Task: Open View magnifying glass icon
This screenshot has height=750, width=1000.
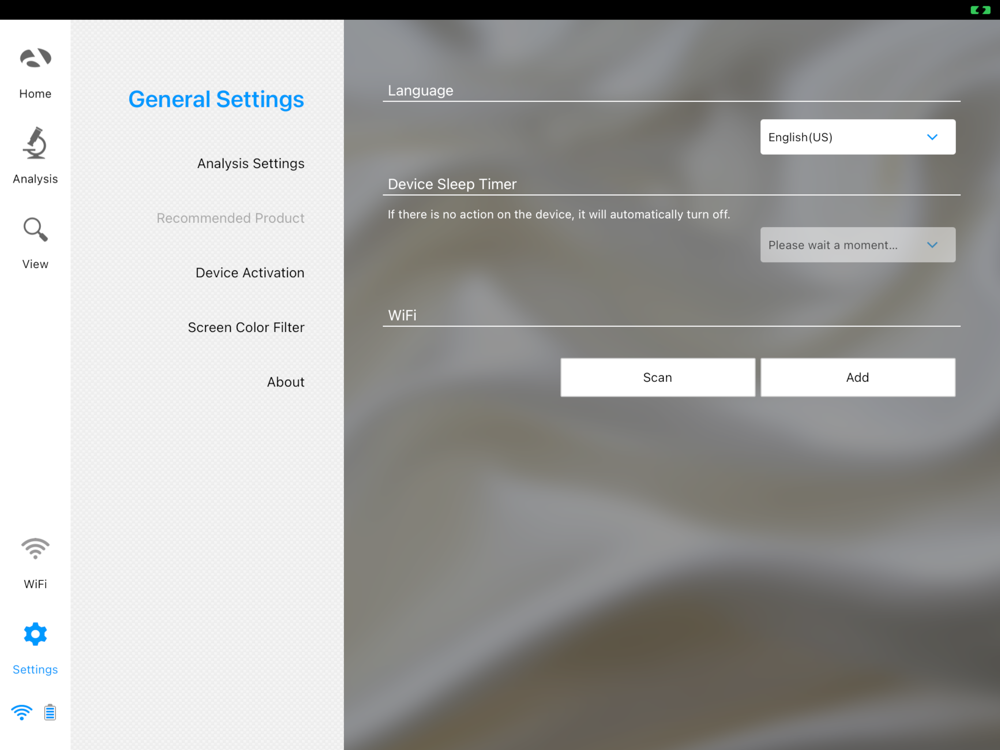Action: coord(35,230)
